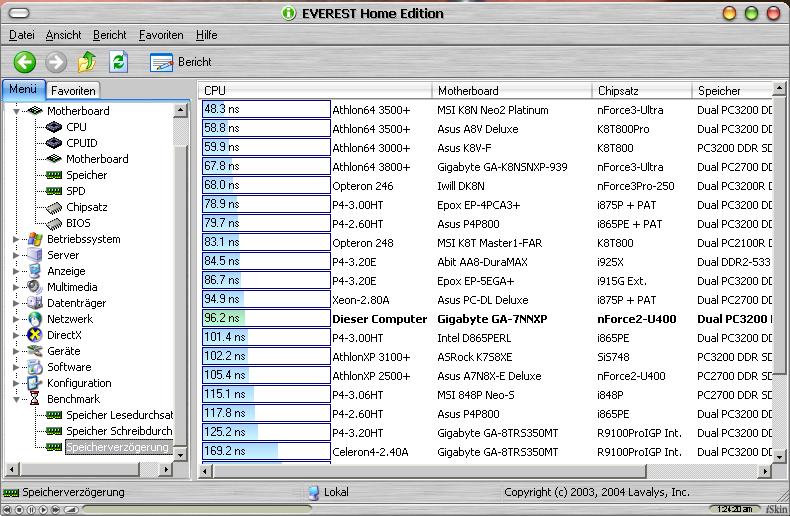The width and height of the screenshot is (790, 516).
Task: Expand the Betriebssystem tree node
Action: (16, 239)
